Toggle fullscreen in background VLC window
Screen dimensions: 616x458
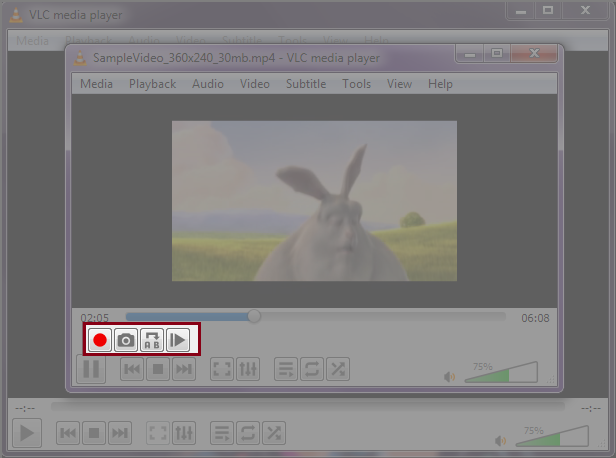tap(158, 433)
